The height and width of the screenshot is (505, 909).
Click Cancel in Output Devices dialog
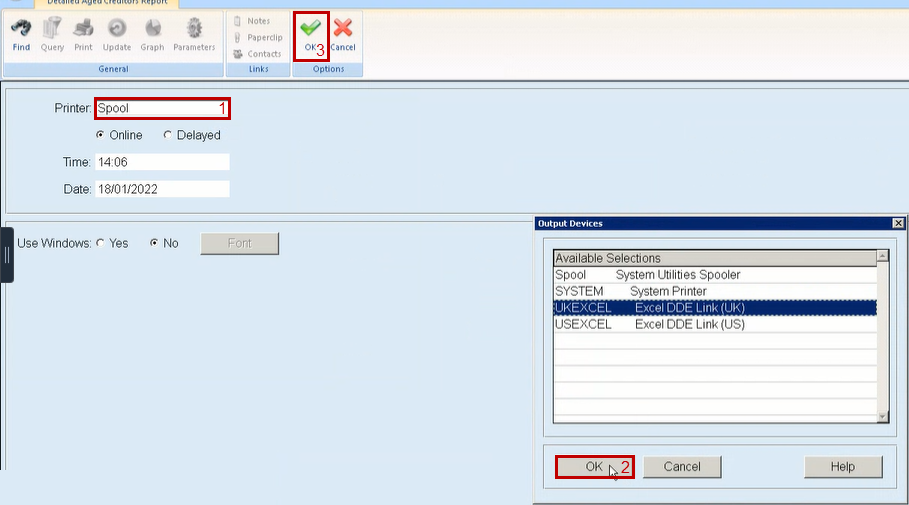point(682,467)
